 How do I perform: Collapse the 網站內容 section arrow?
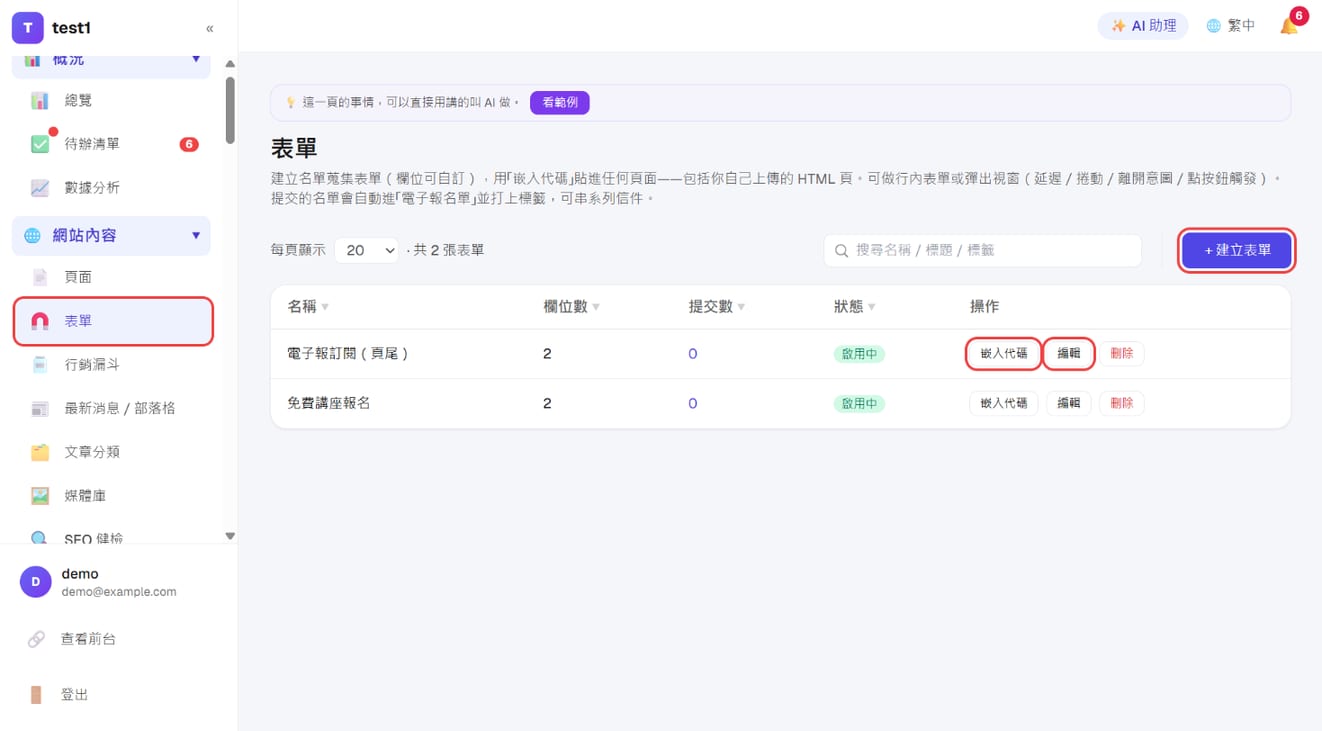click(x=196, y=235)
